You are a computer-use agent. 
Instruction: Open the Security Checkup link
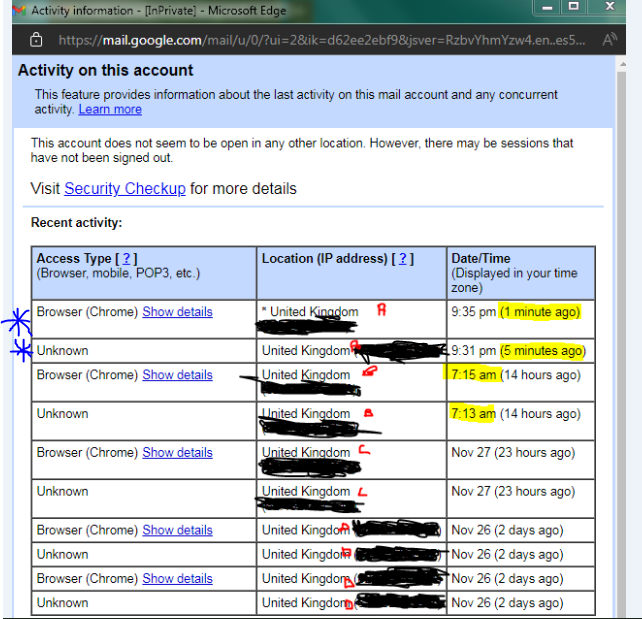pyautogui.click(x=125, y=188)
